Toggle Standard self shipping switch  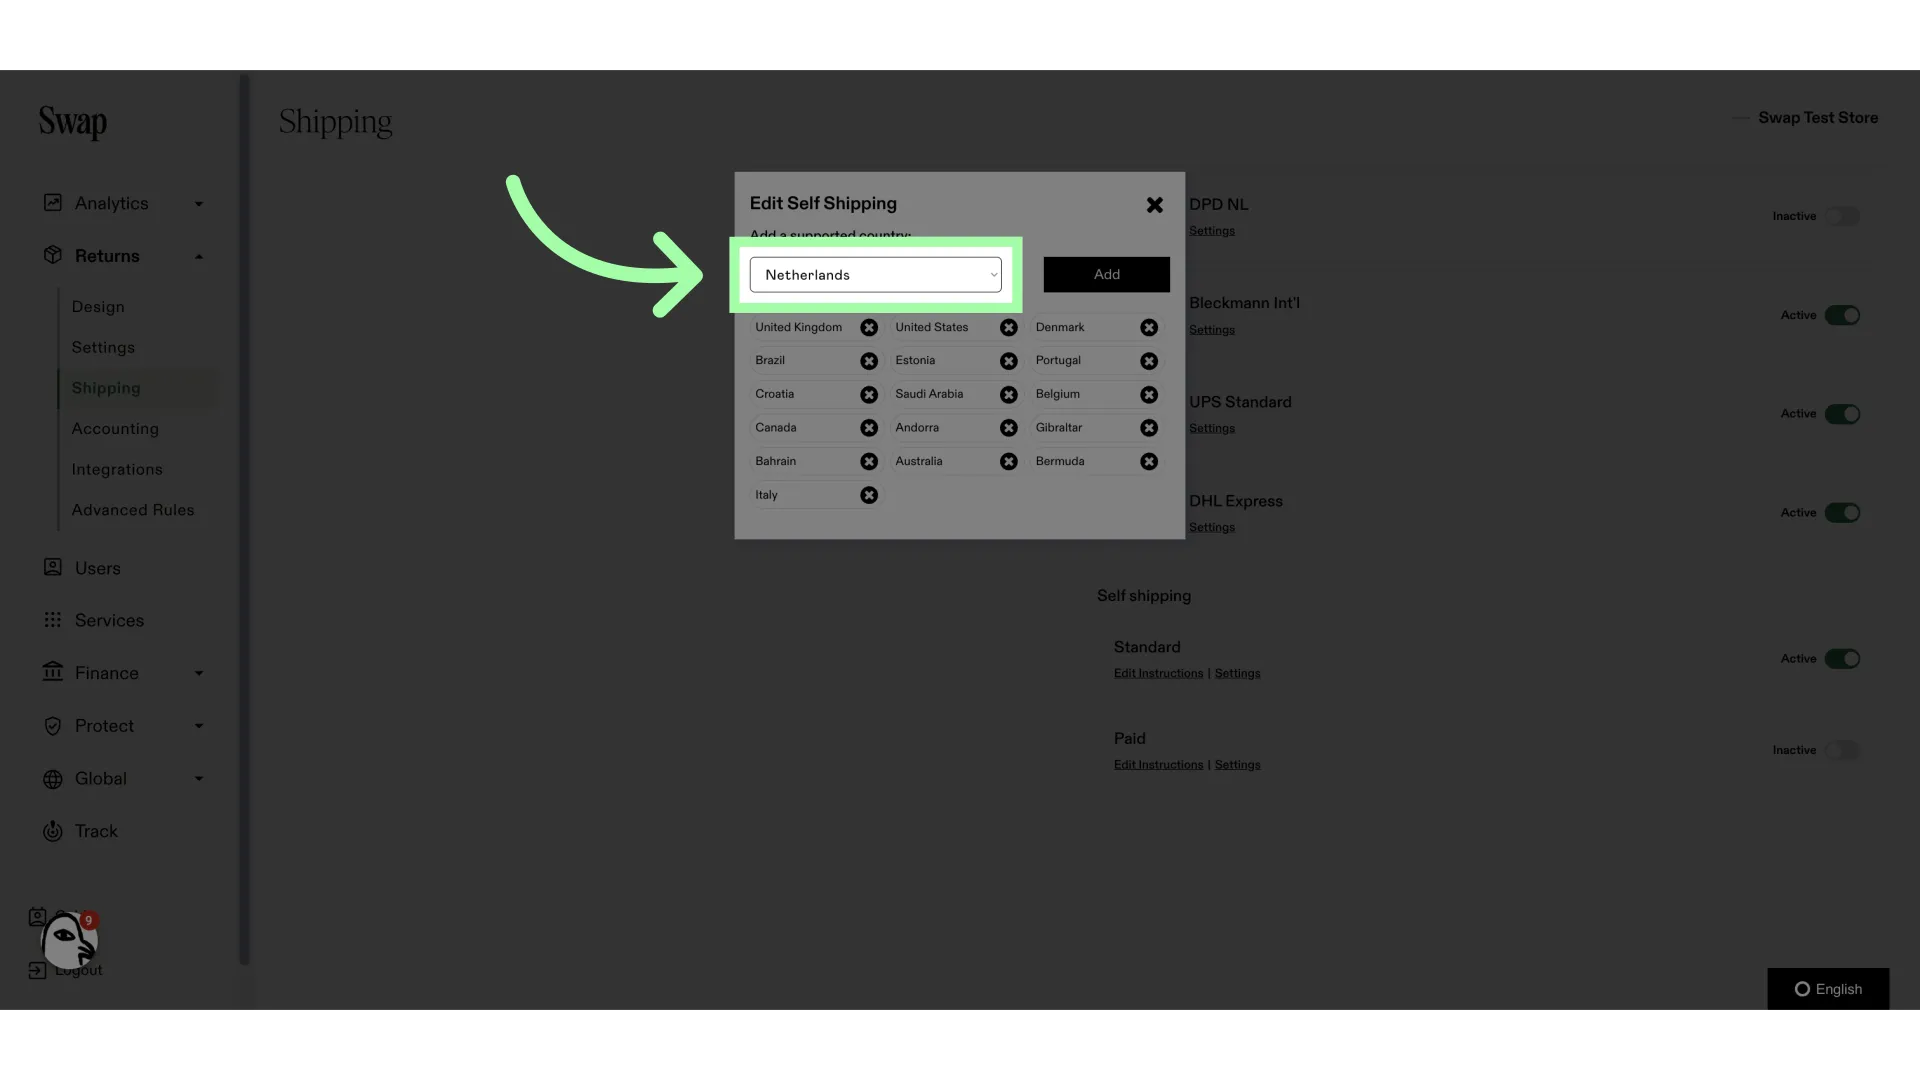click(x=1842, y=659)
